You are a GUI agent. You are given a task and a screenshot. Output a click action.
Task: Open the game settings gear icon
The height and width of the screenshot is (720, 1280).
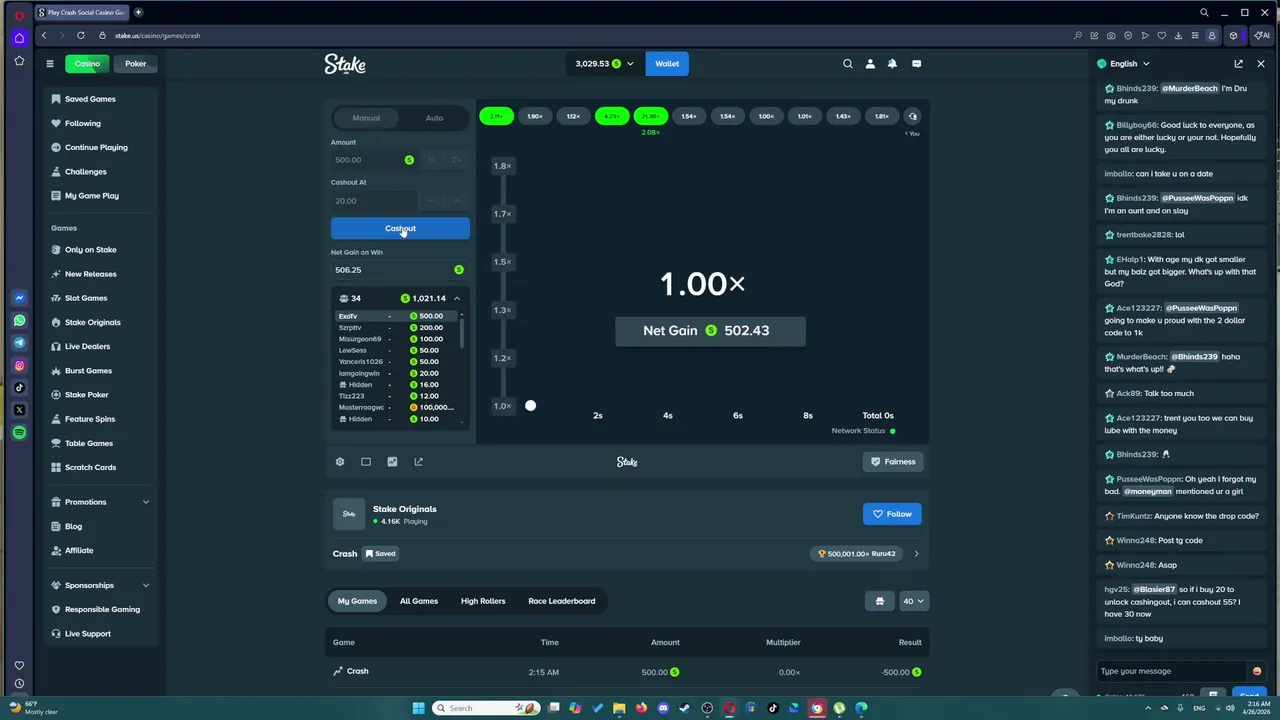(340, 462)
